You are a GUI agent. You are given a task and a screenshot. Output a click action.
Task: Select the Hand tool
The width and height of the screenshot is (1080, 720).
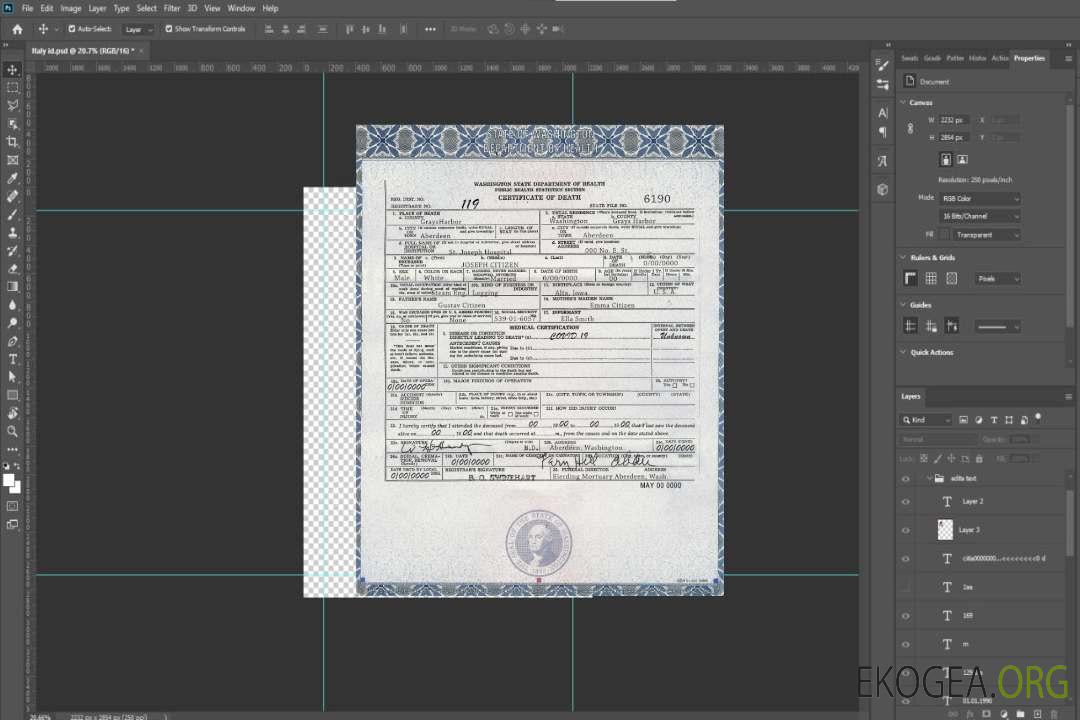pyautogui.click(x=12, y=413)
